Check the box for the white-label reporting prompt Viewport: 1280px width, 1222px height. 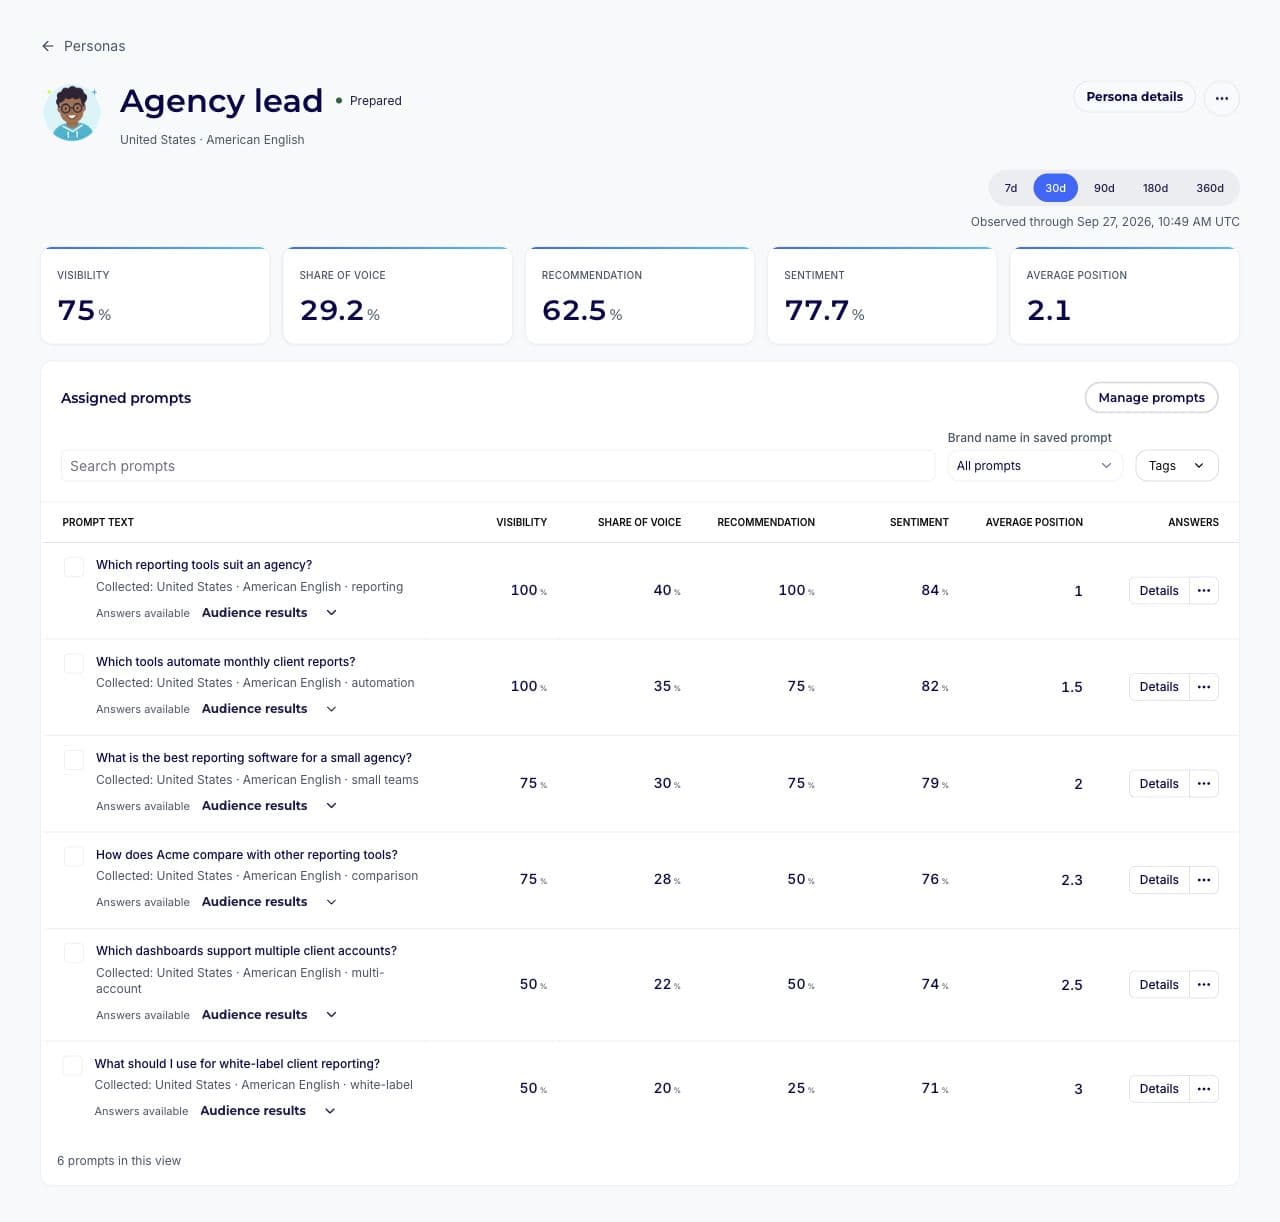pyautogui.click(x=73, y=1066)
